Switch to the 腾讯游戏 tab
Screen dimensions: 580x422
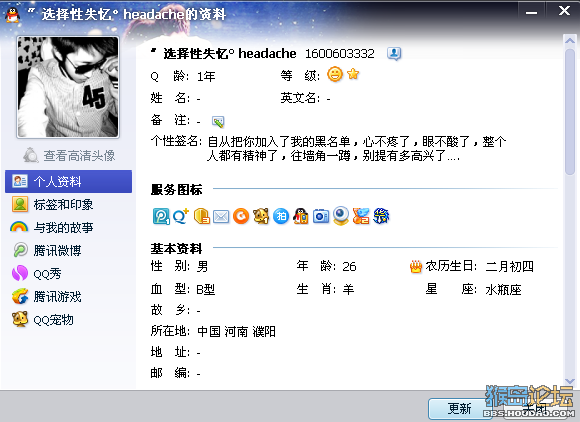pos(68,297)
